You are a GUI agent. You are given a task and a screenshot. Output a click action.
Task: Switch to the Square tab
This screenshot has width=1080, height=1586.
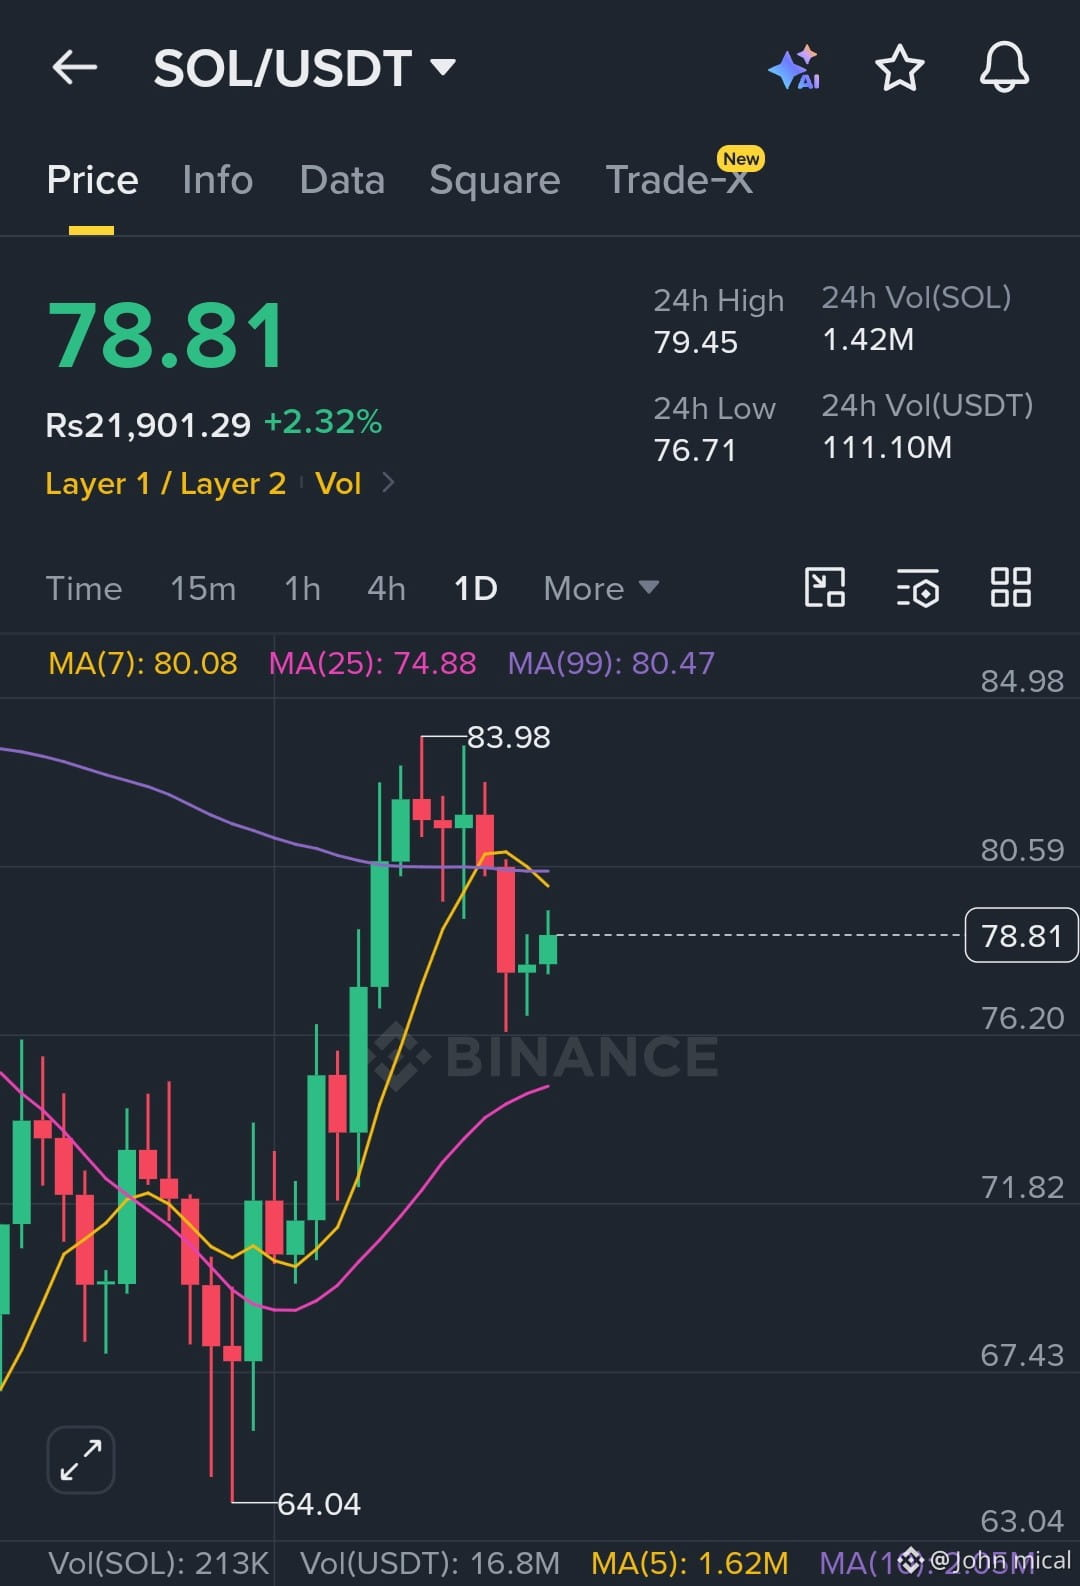pyautogui.click(x=494, y=181)
